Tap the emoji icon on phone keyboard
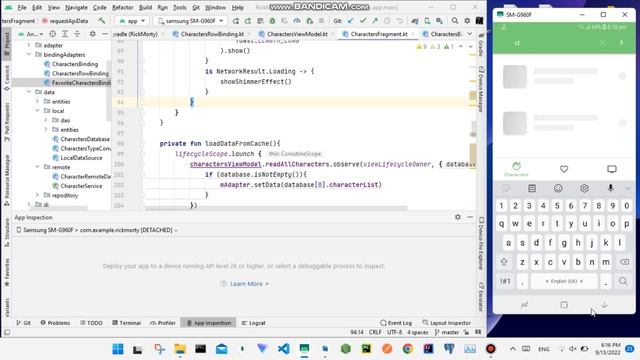The width and height of the screenshot is (640, 360). [558, 188]
